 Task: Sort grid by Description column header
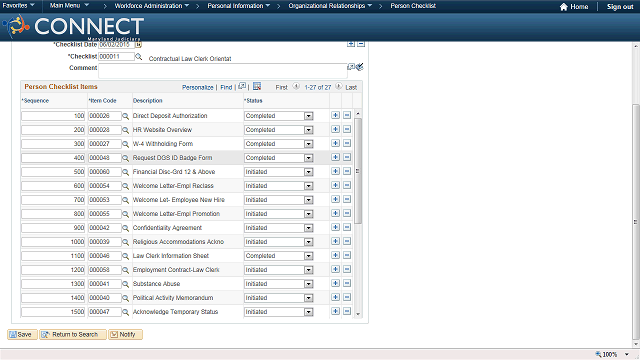tap(147, 101)
